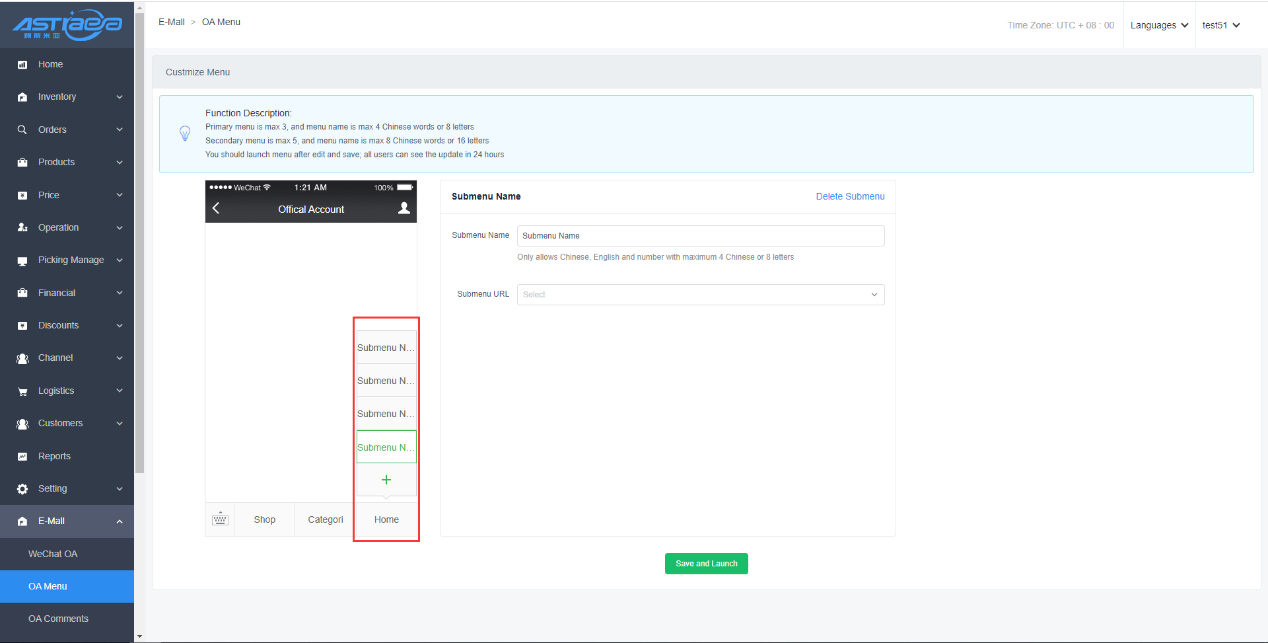This screenshot has width=1268, height=643.
Task: Click the Submenu Name text field
Action: [700, 236]
